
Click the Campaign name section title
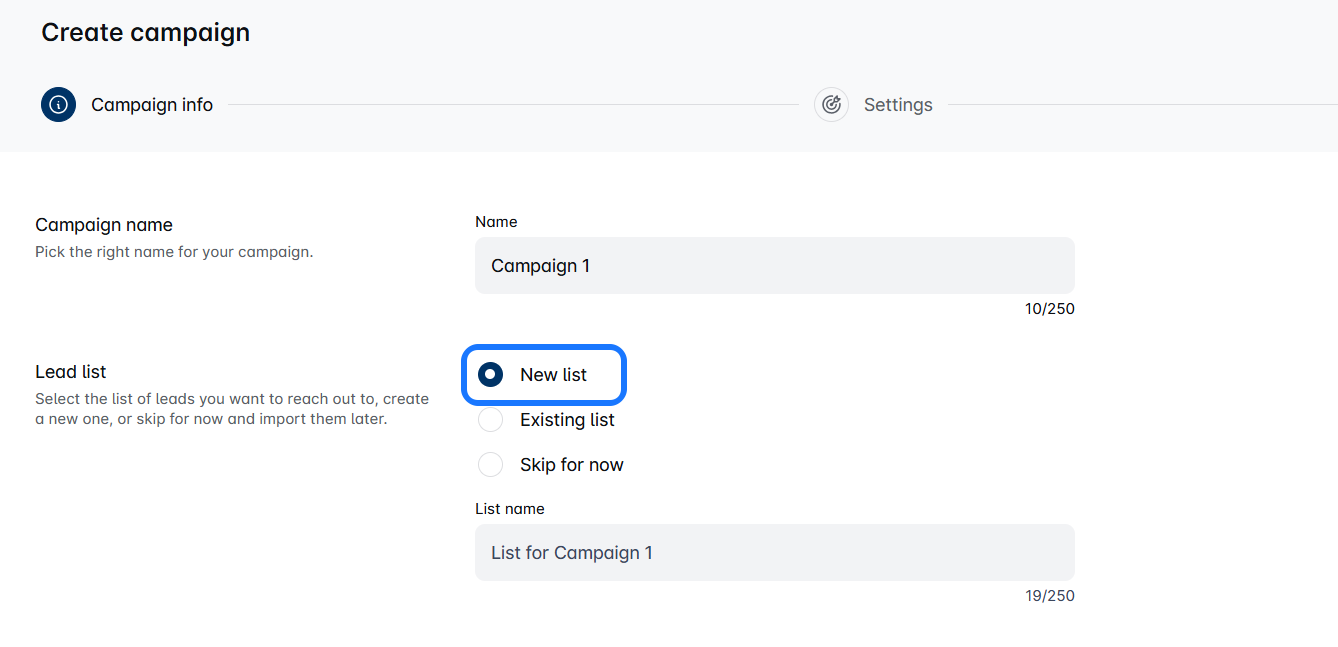pyautogui.click(x=104, y=225)
